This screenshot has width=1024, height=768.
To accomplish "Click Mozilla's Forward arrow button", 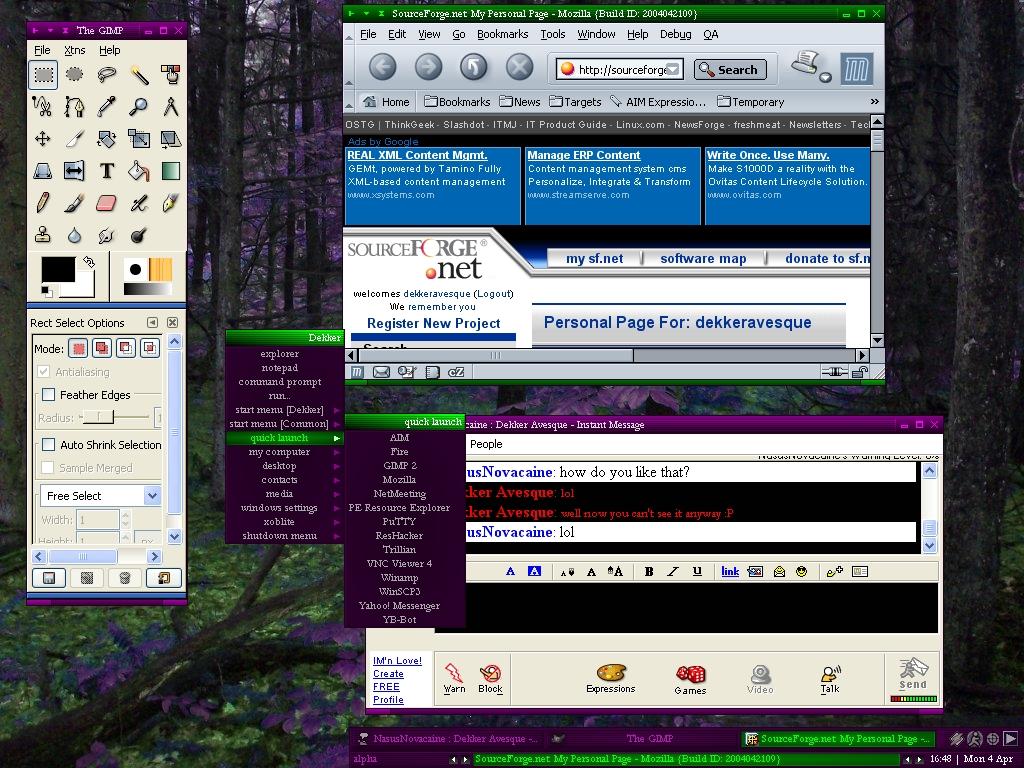I will click(428, 67).
